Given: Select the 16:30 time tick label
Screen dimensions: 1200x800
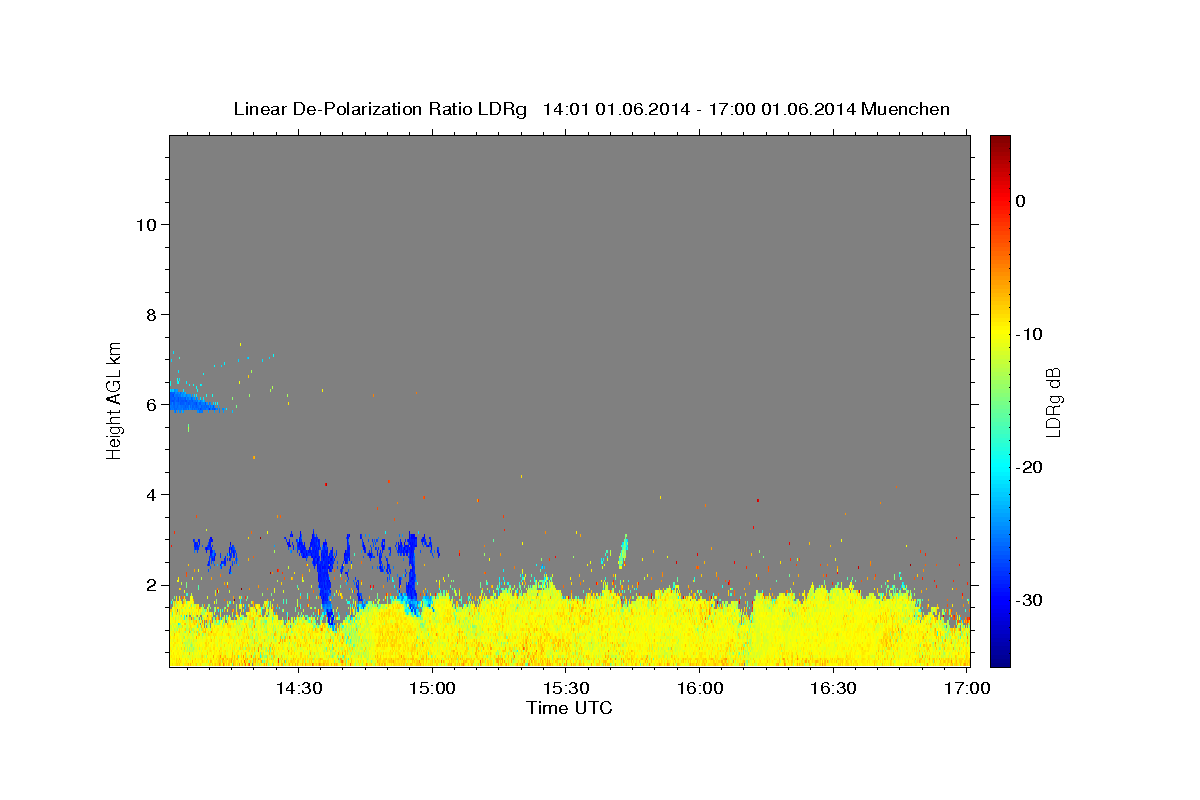Looking at the screenshot, I should (x=833, y=688).
